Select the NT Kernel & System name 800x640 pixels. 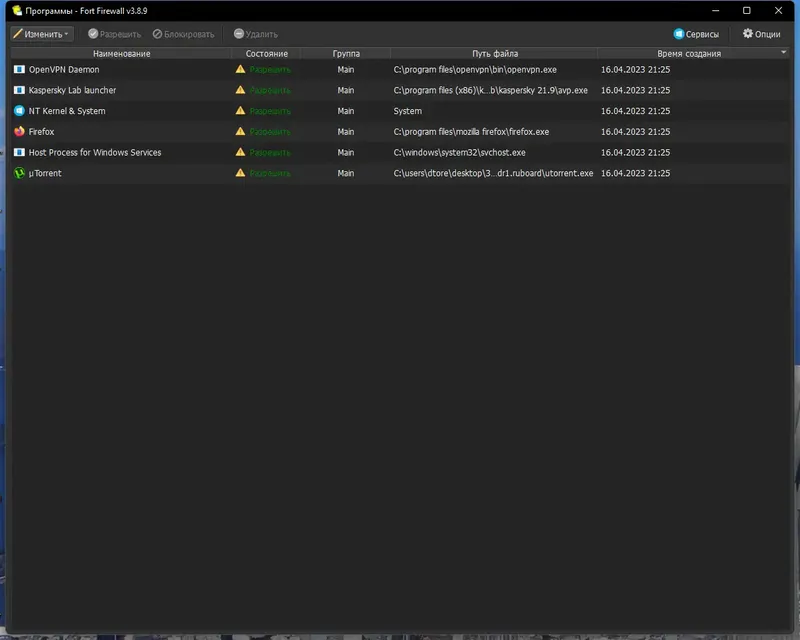pyautogui.click(x=67, y=111)
